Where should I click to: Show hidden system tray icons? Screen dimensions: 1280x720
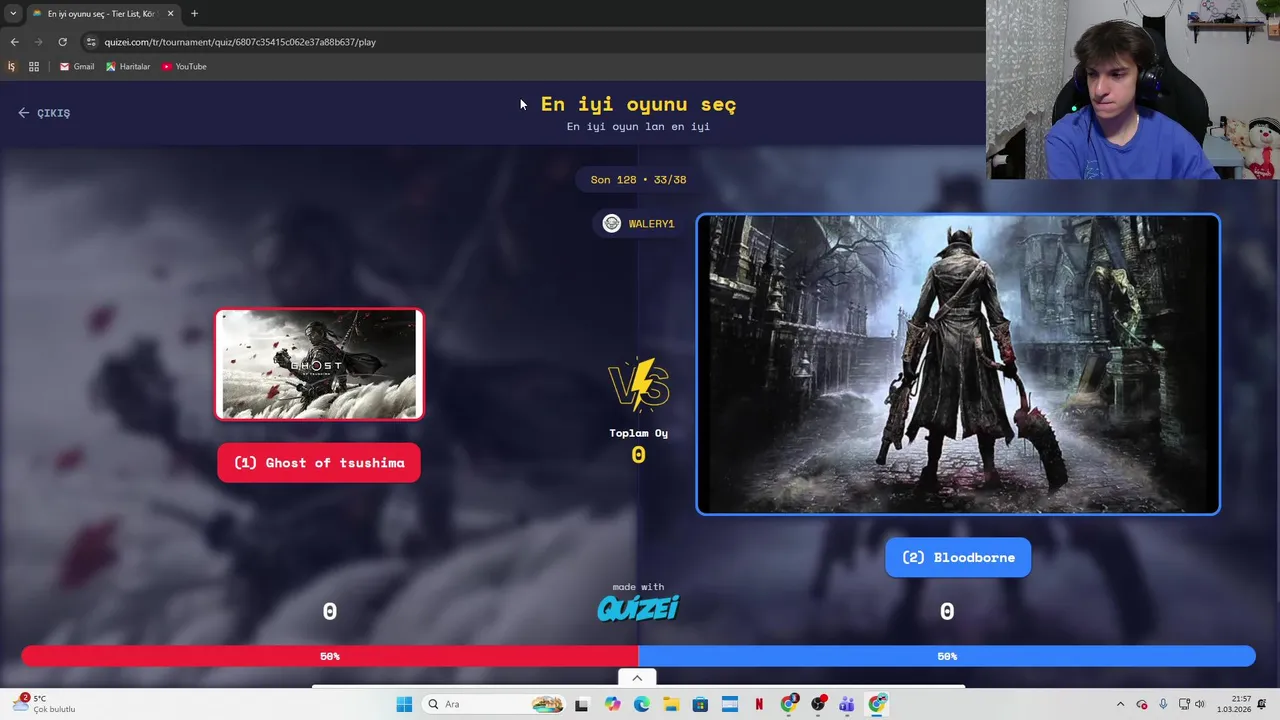(1120, 704)
